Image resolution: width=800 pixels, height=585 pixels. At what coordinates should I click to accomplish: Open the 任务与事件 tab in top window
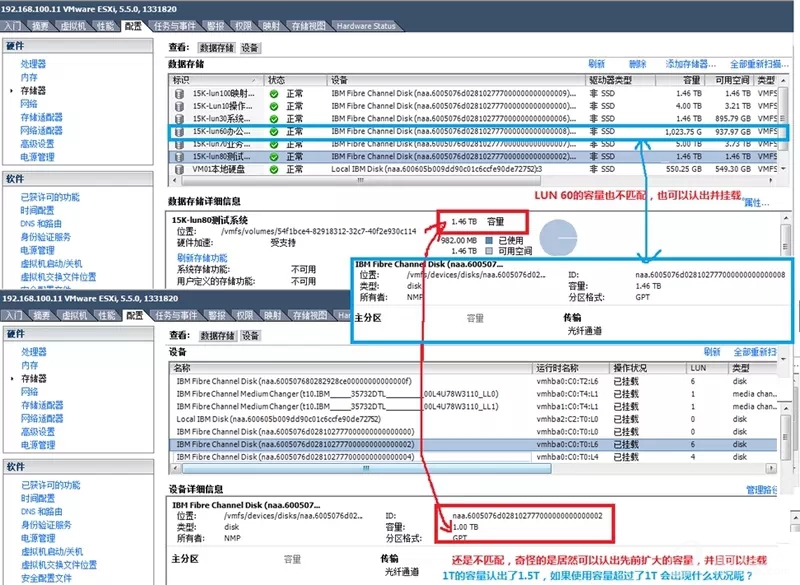click(175, 26)
